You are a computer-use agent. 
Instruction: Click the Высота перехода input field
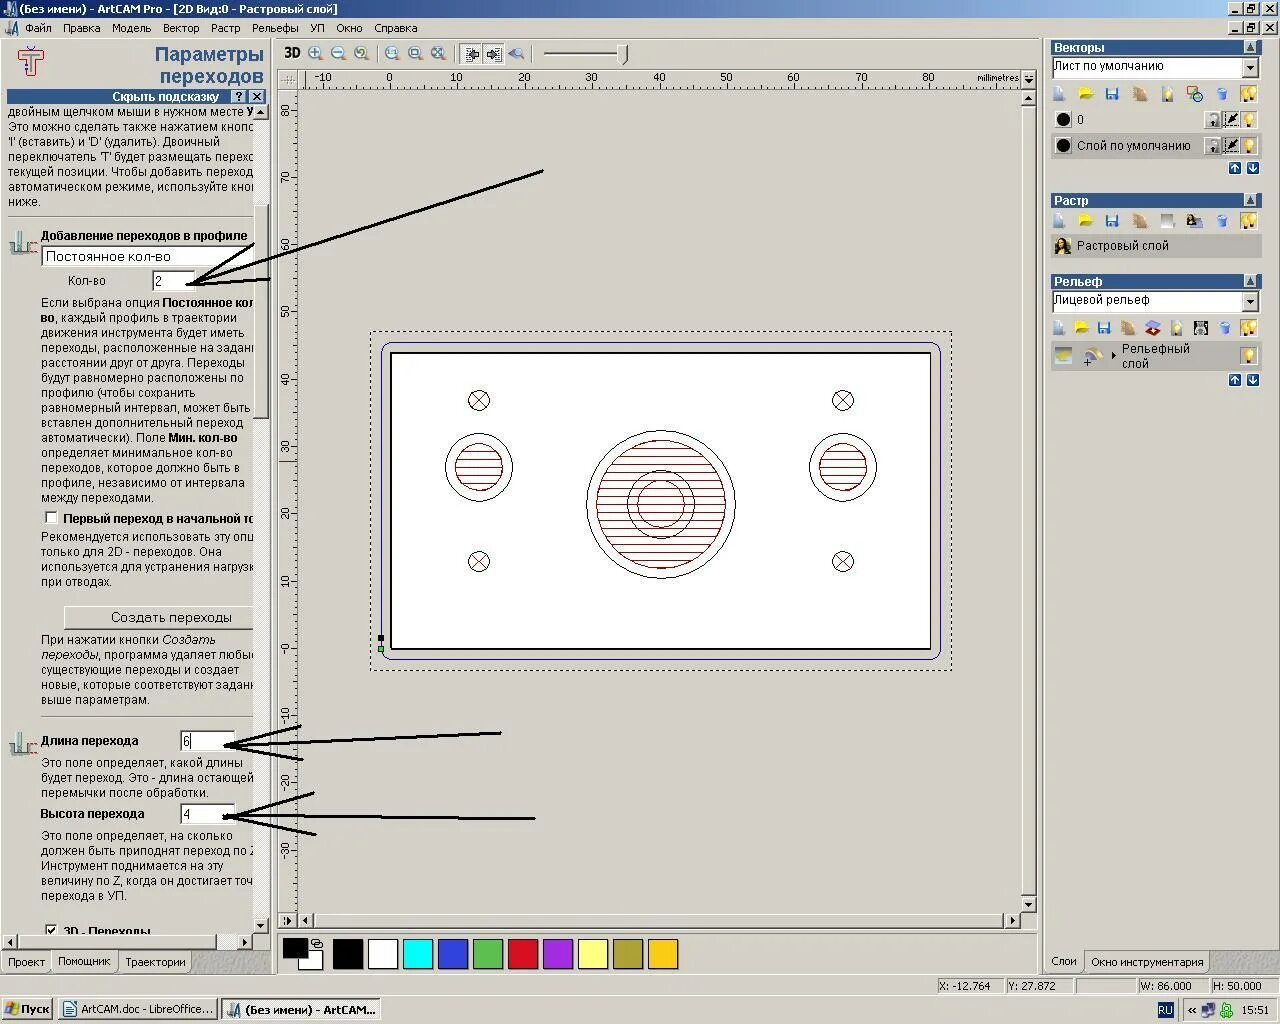[x=208, y=814]
